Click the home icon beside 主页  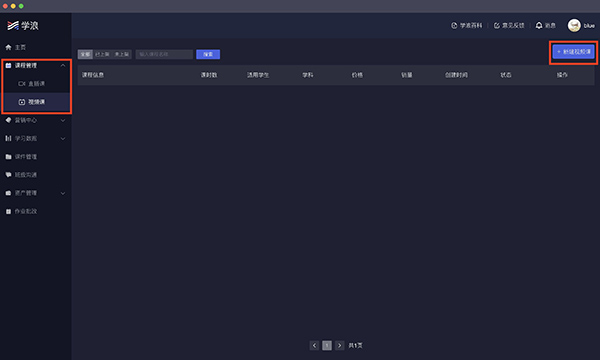[8, 47]
